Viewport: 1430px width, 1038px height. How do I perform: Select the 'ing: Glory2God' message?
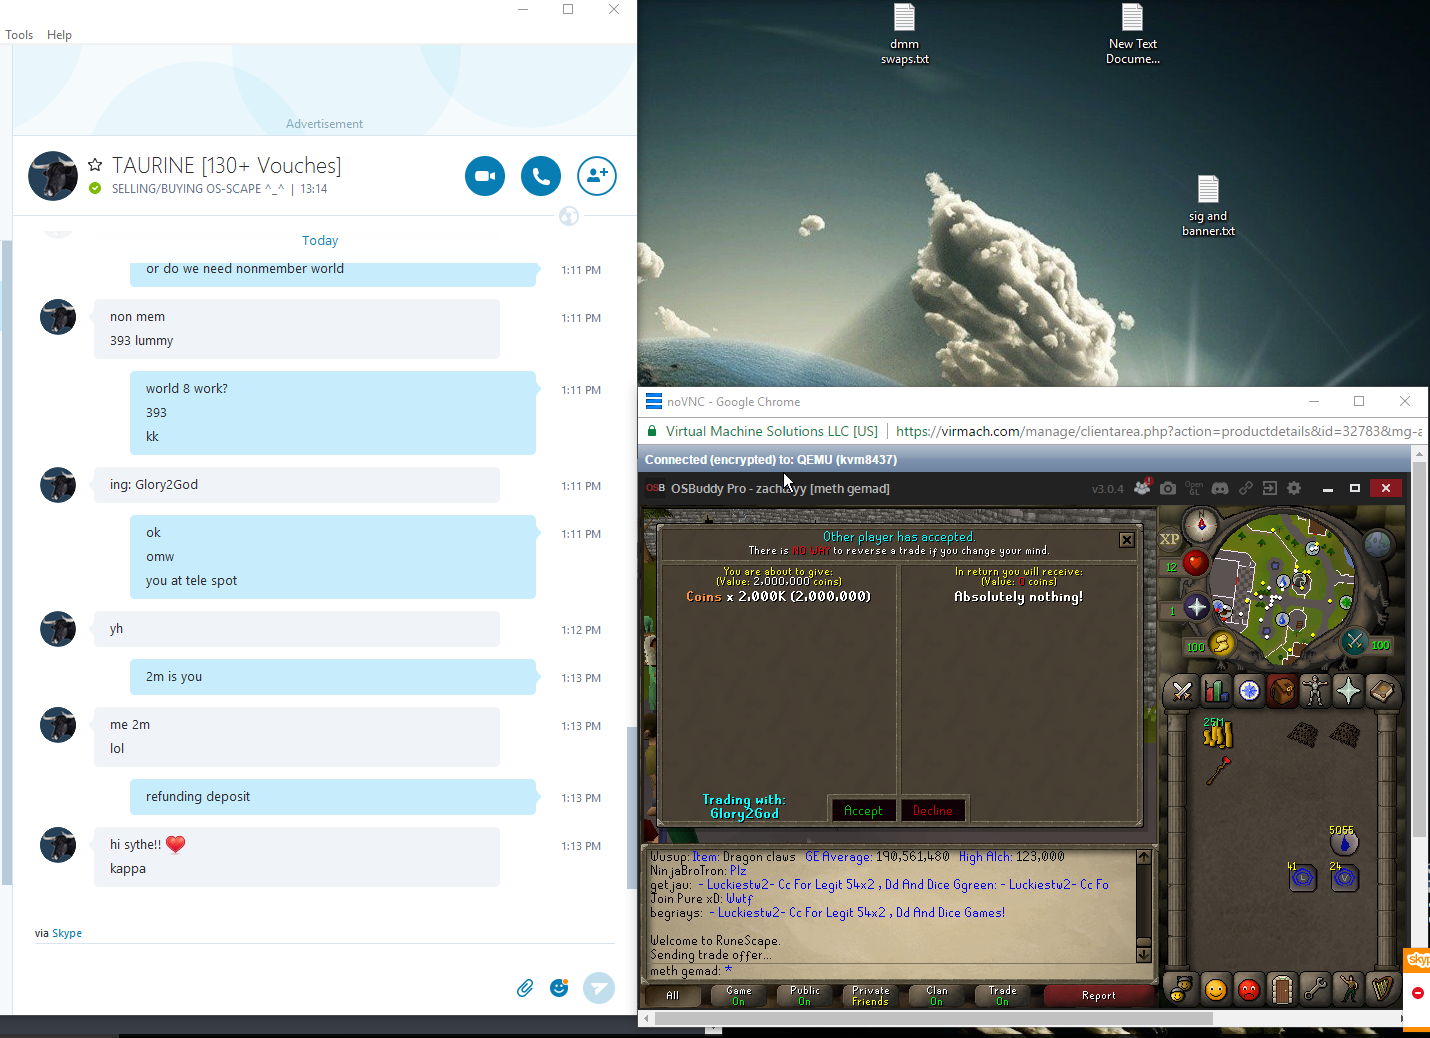297,485
